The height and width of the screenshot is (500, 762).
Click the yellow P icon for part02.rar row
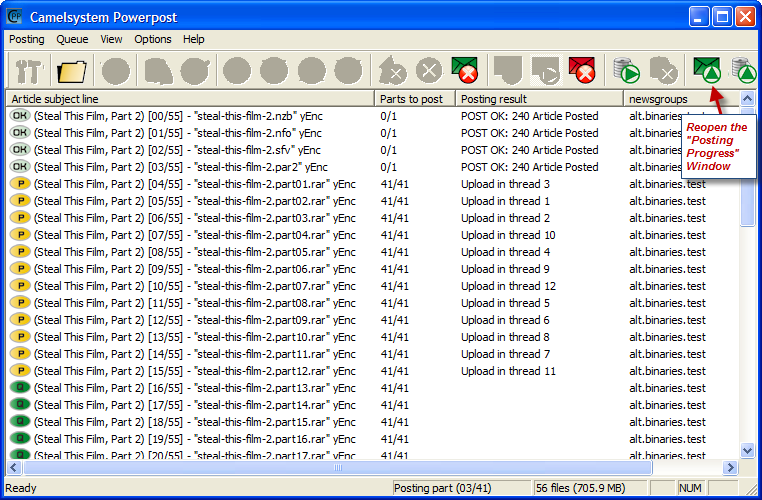(x=20, y=201)
